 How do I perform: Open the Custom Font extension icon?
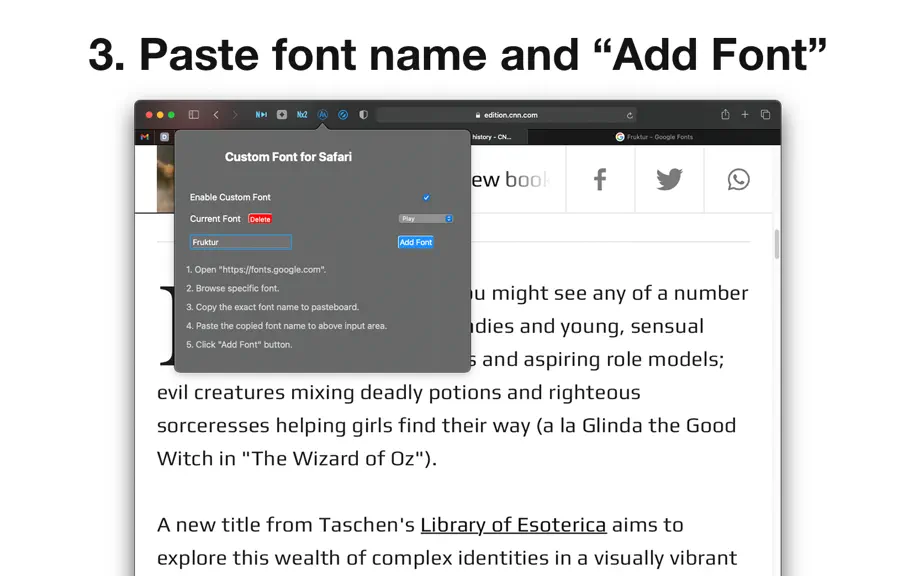tap(322, 115)
